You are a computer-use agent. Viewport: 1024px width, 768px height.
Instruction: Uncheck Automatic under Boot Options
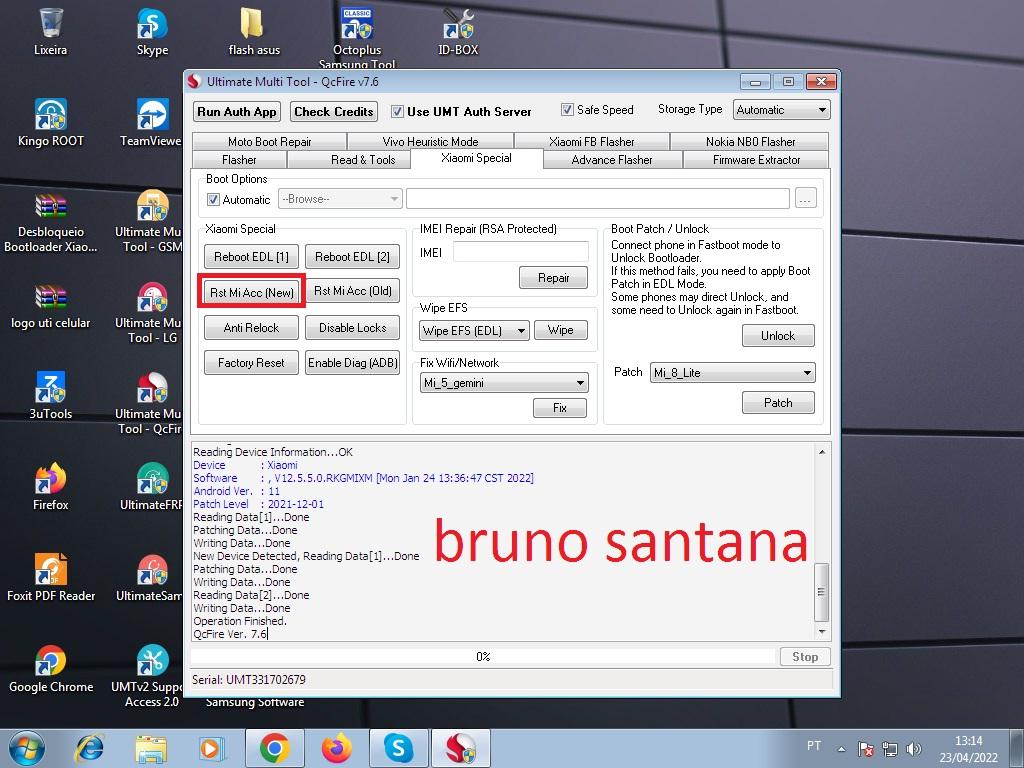(213, 199)
